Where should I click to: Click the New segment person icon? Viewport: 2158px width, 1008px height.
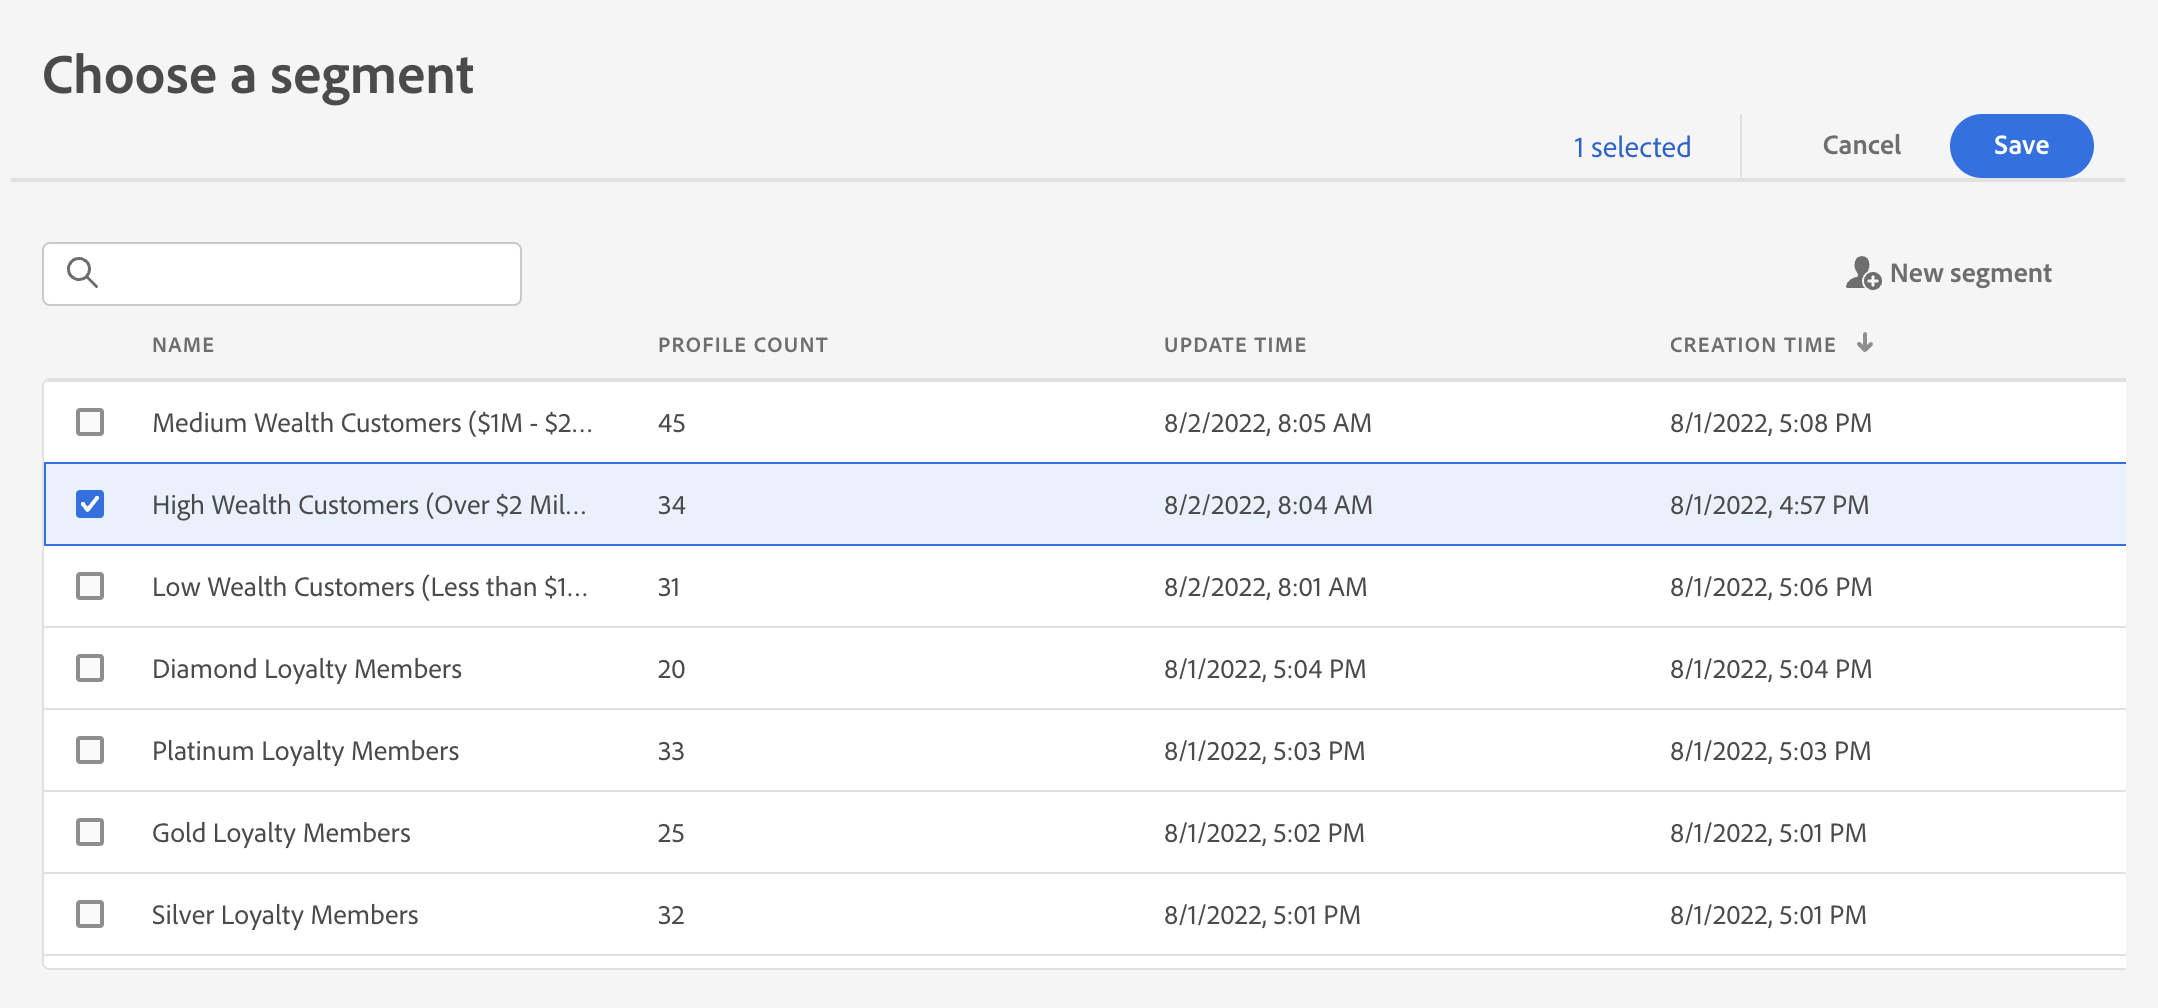1863,273
